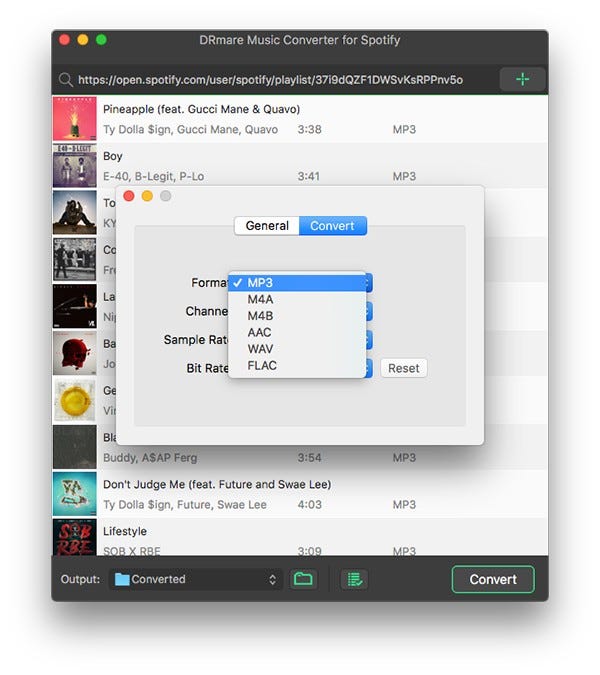Click the 3:38 duration value

point(309,130)
